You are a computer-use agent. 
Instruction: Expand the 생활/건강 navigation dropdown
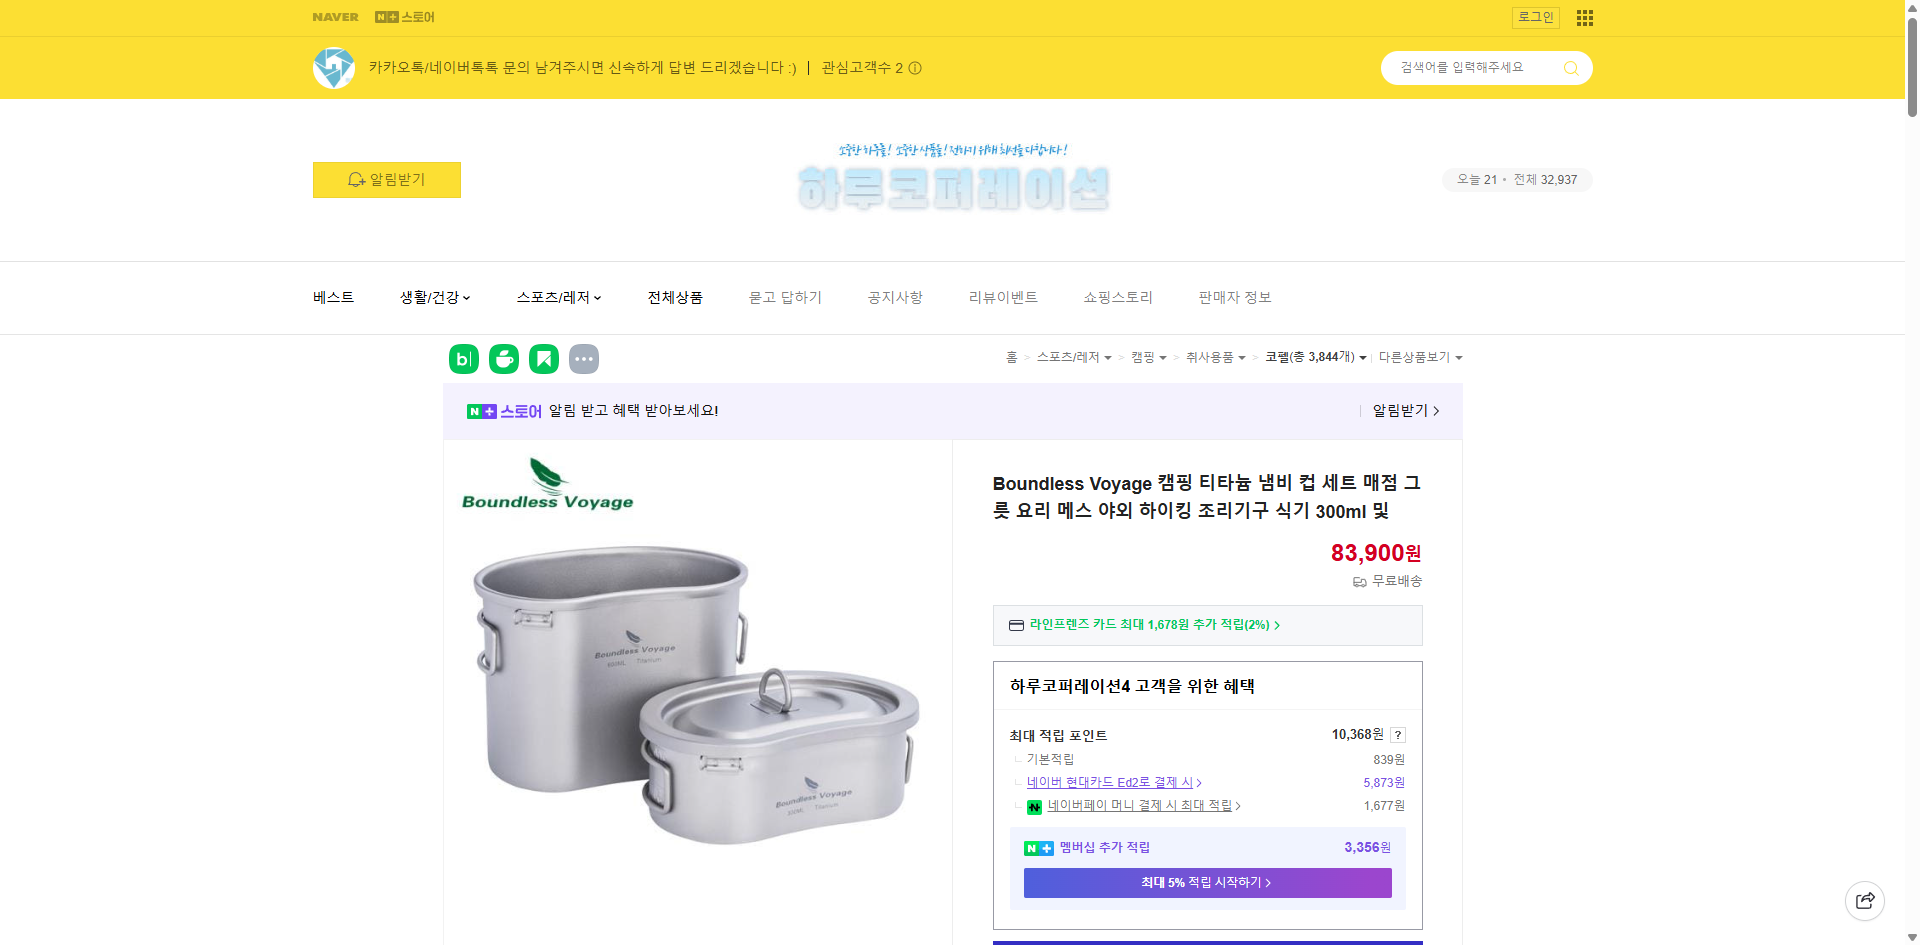coord(433,297)
